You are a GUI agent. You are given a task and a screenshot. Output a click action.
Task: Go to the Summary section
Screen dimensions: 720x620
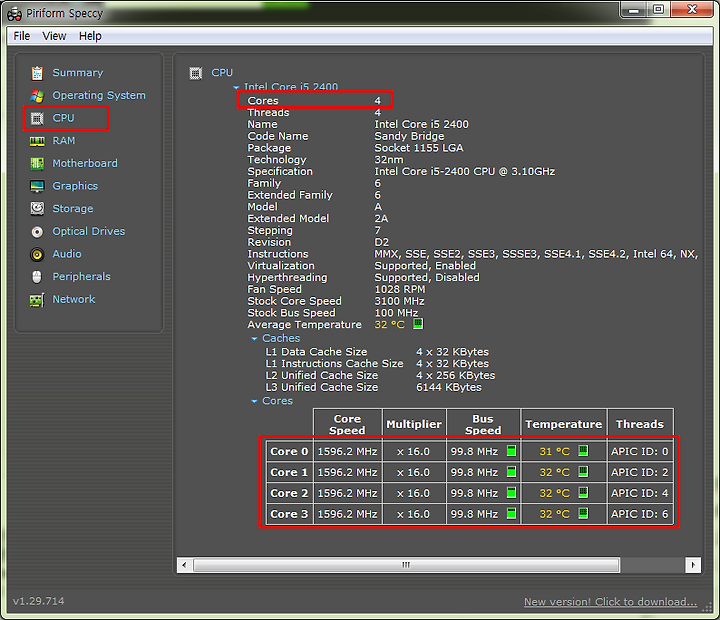coord(78,73)
